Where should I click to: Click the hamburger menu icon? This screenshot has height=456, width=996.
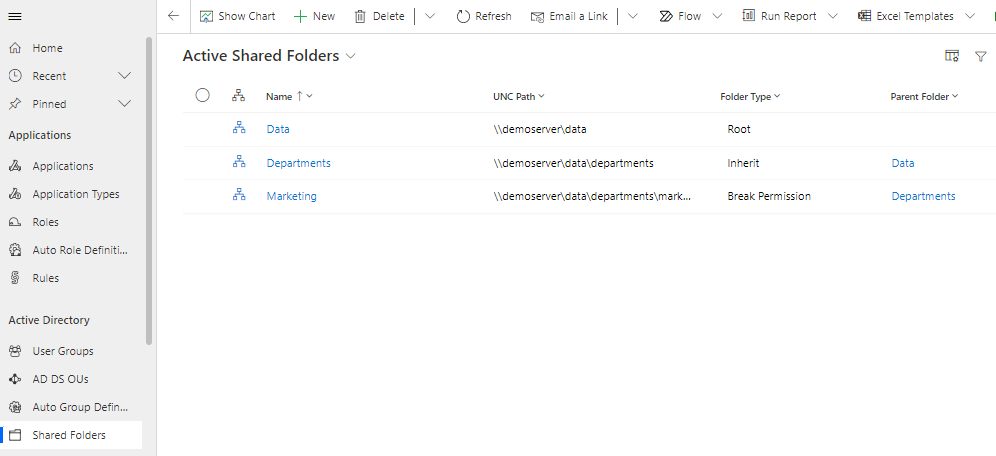[15, 16]
